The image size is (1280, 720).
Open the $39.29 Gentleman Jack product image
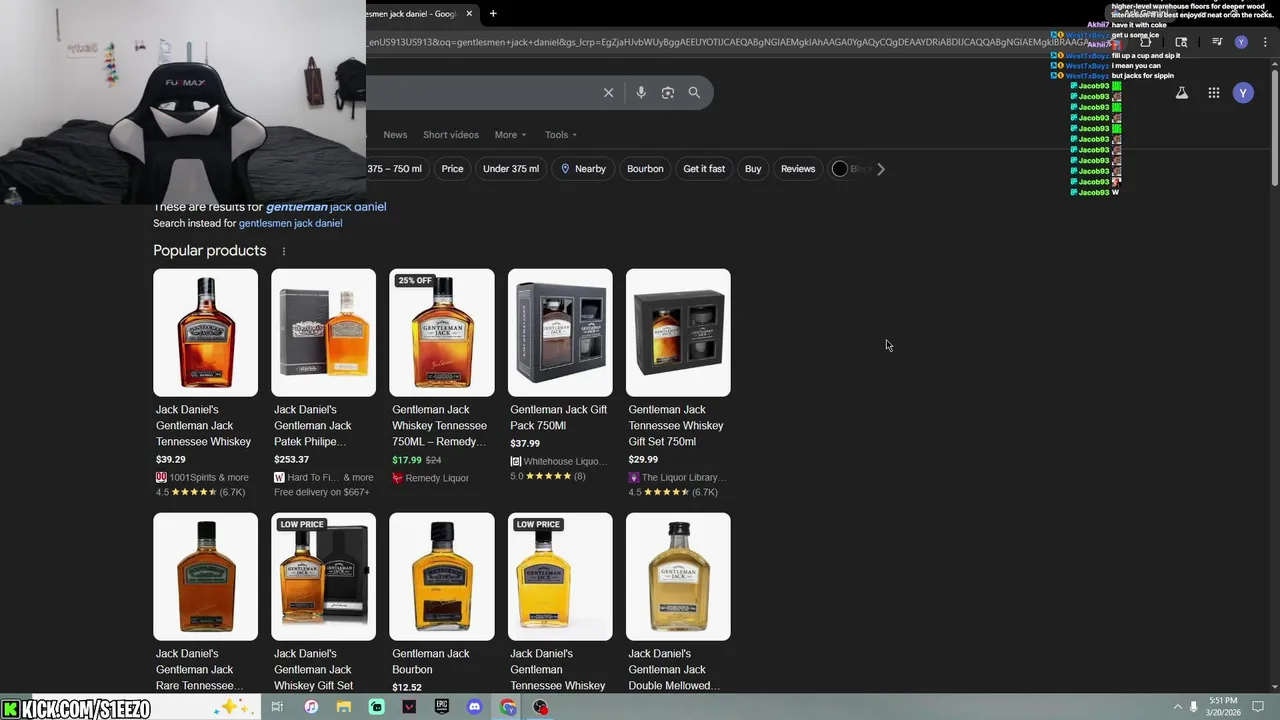pyautogui.click(x=205, y=332)
